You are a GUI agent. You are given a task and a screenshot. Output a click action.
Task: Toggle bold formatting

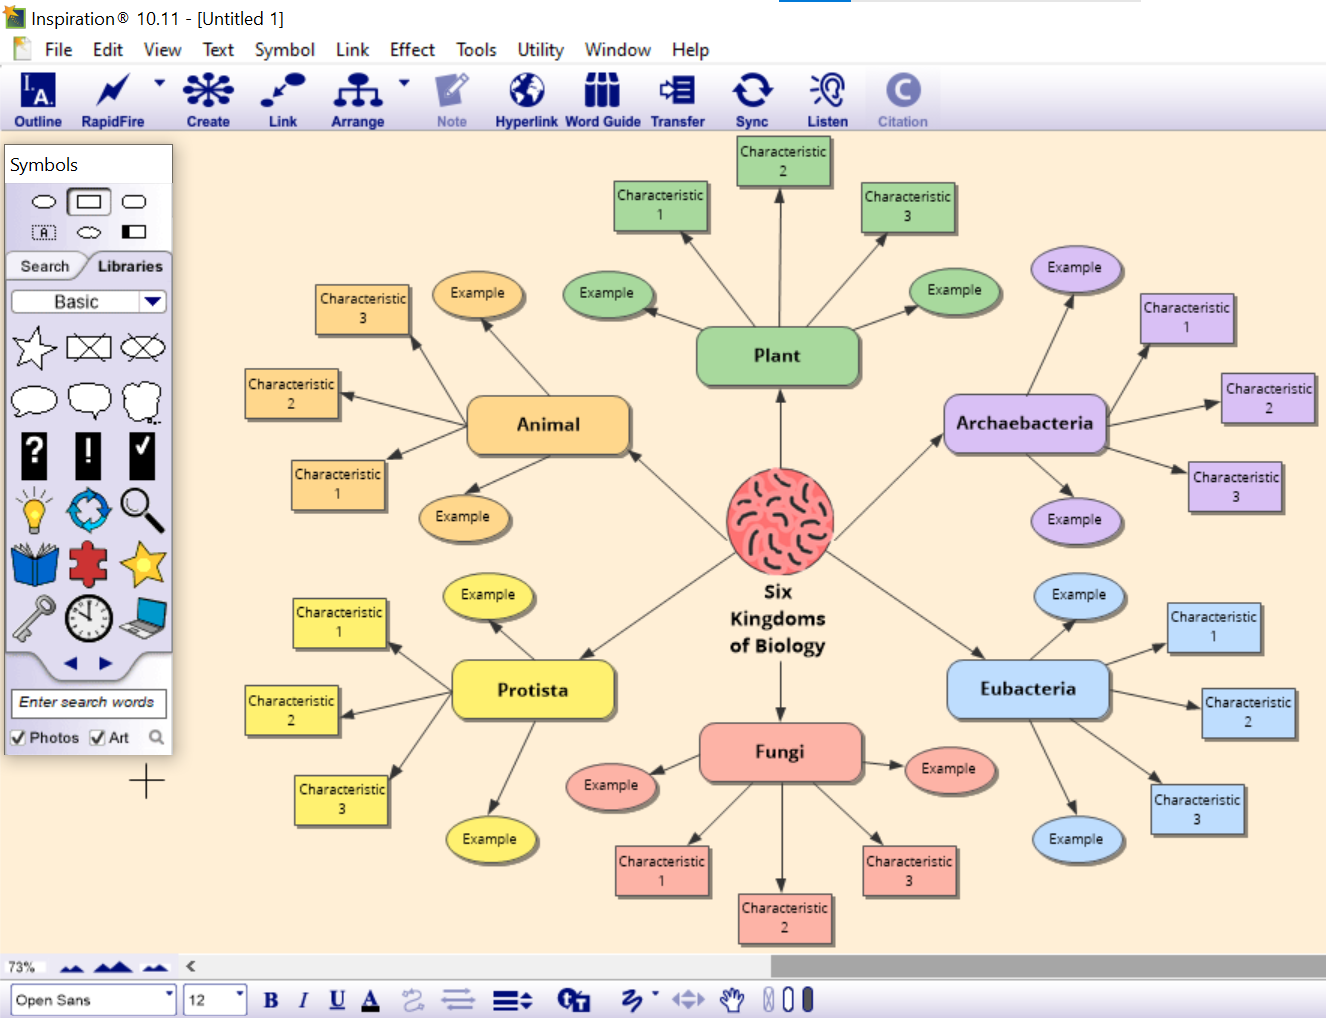coord(271,999)
